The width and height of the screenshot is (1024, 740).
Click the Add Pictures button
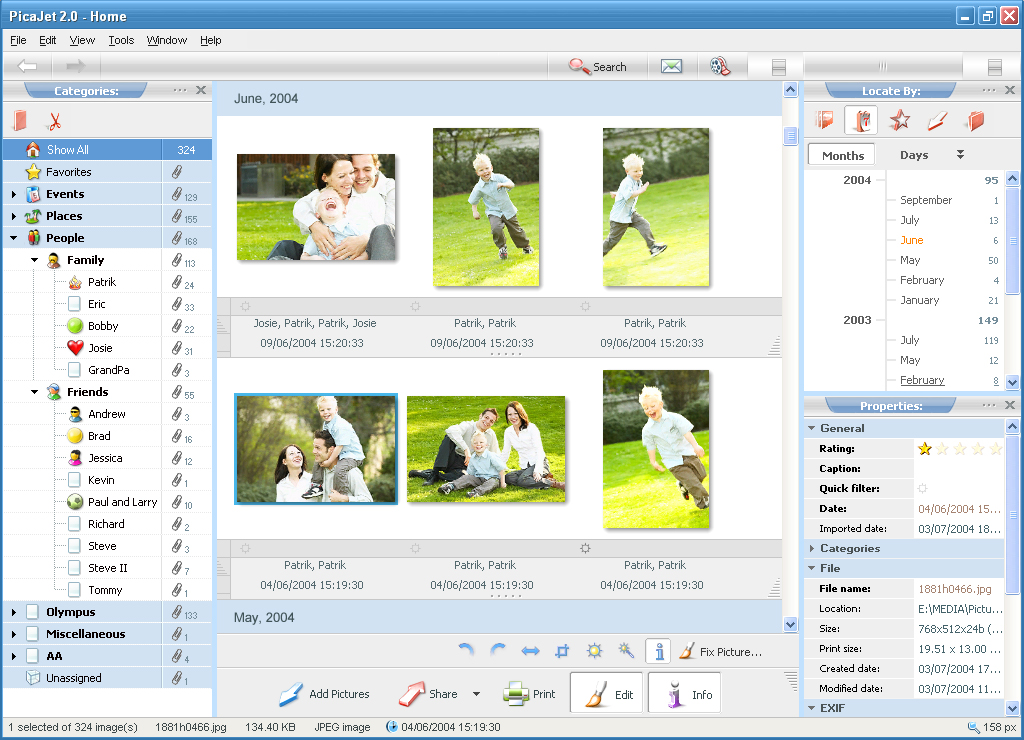point(325,694)
